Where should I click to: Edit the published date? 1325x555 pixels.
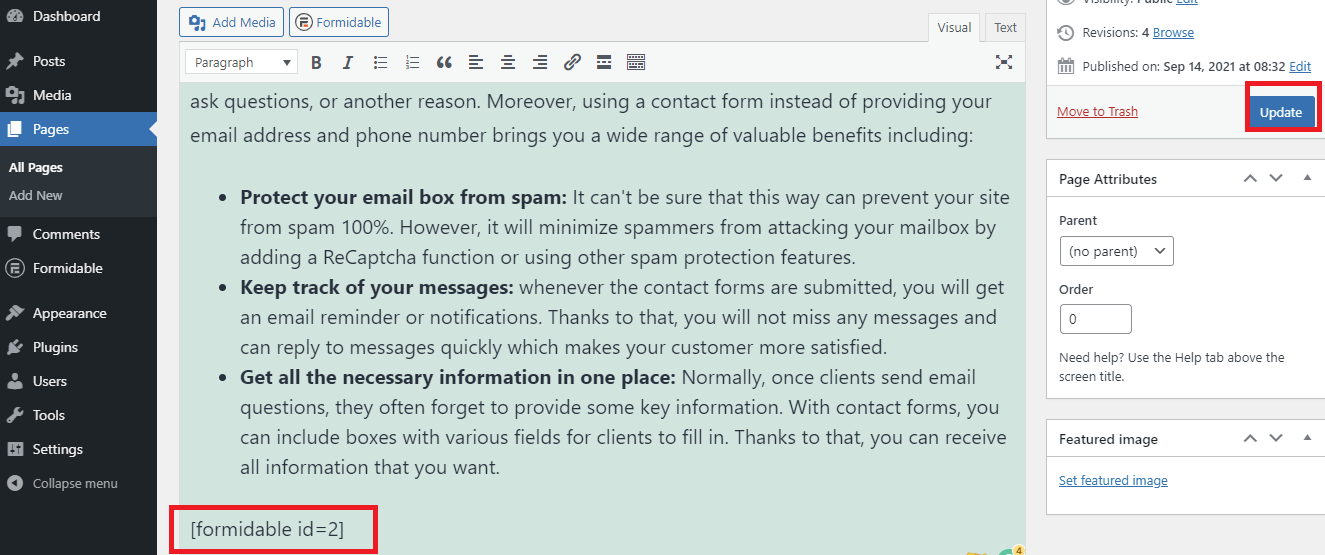pos(1300,67)
